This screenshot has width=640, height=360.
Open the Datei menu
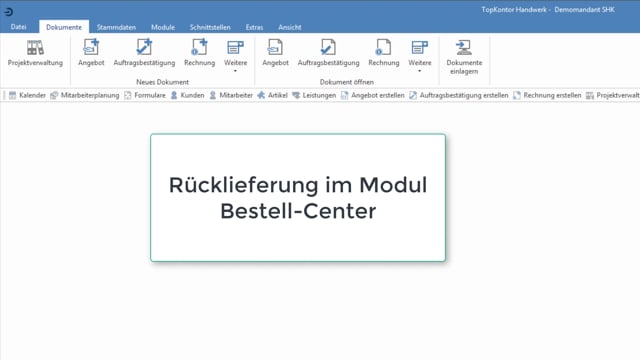pyautogui.click(x=18, y=27)
